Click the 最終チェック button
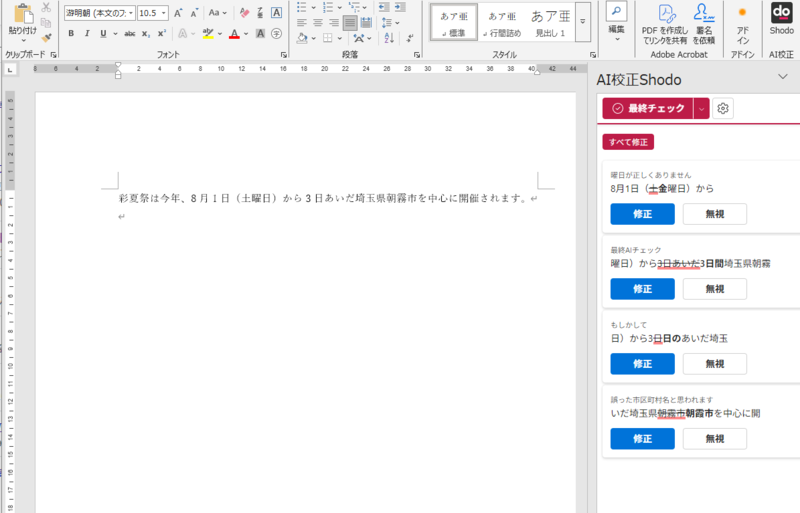 pos(647,108)
